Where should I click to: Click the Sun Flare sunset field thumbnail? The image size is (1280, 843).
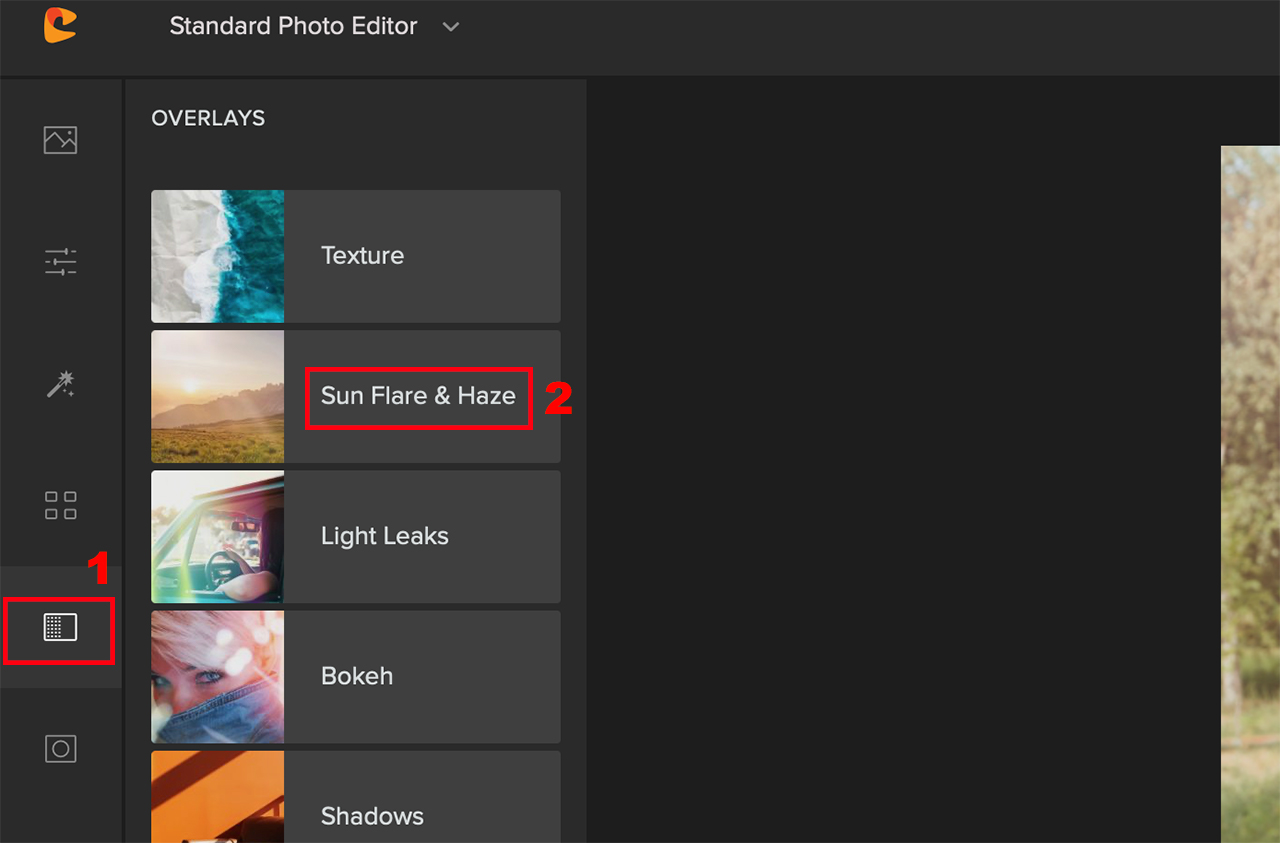(218, 396)
